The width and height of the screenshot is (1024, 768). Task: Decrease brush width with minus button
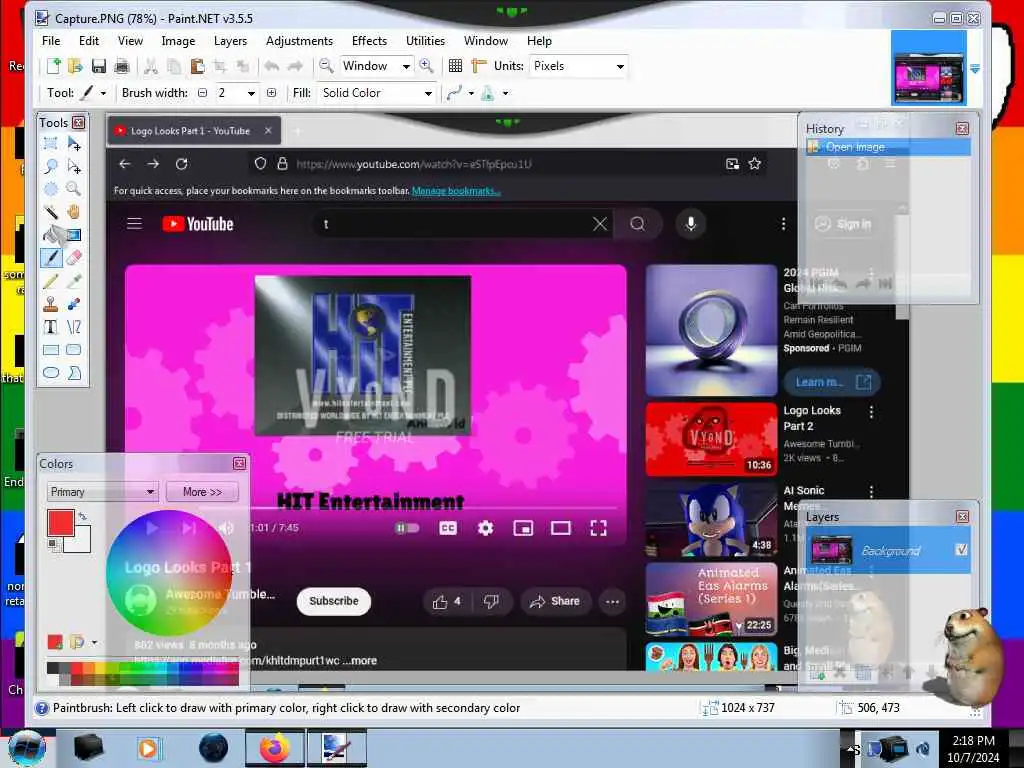202,93
